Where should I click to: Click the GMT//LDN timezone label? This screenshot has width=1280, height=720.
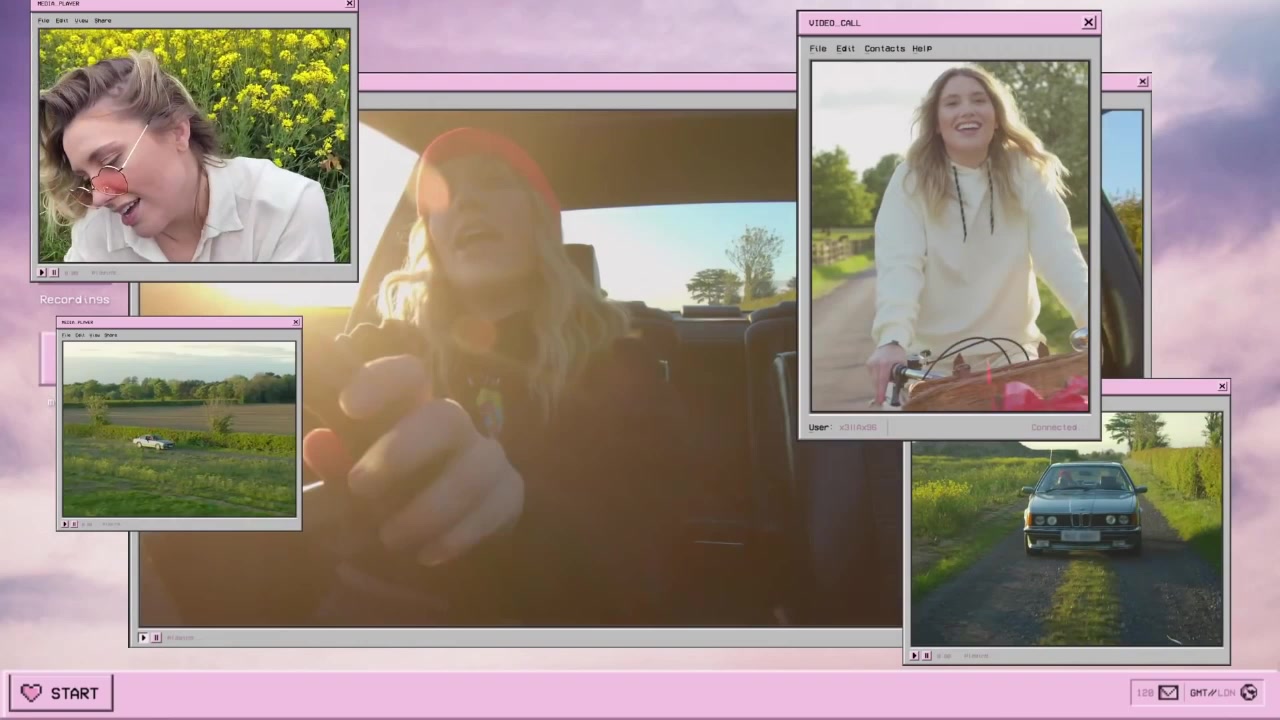coord(1212,692)
